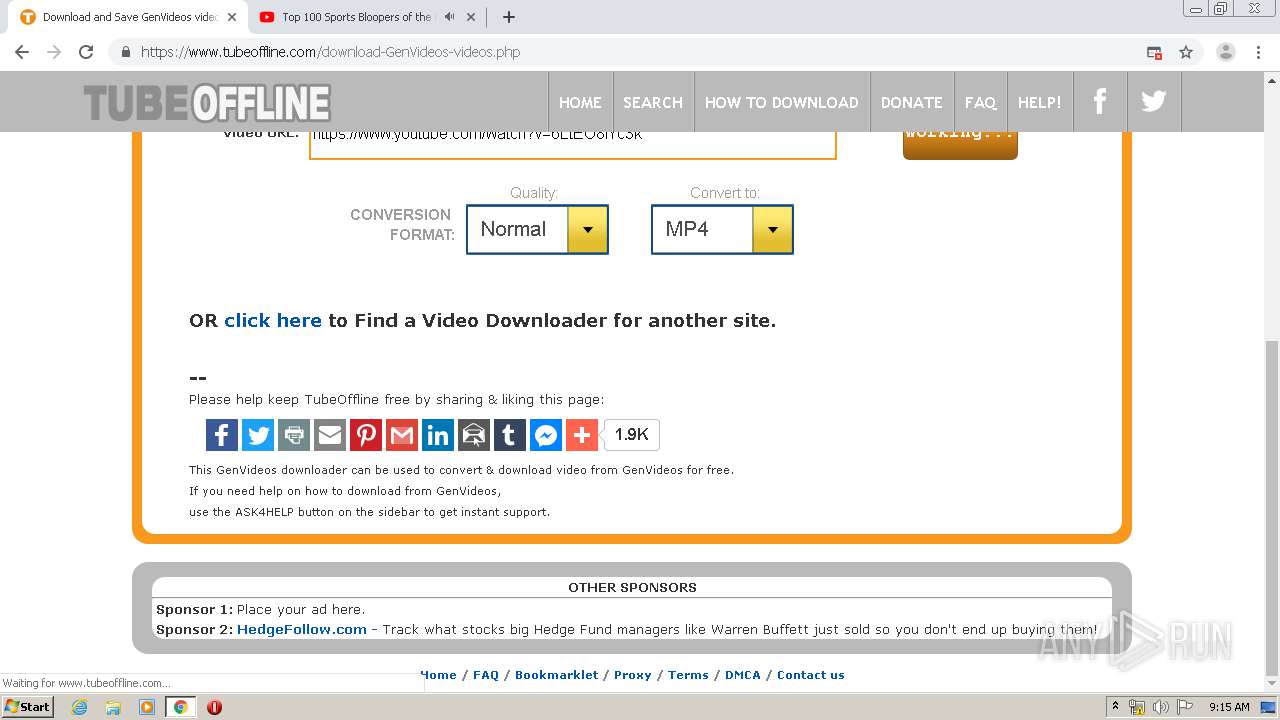Viewport: 1280px width, 720px height.
Task: Click the blocked pop-up icon in address bar
Action: (x=1154, y=52)
